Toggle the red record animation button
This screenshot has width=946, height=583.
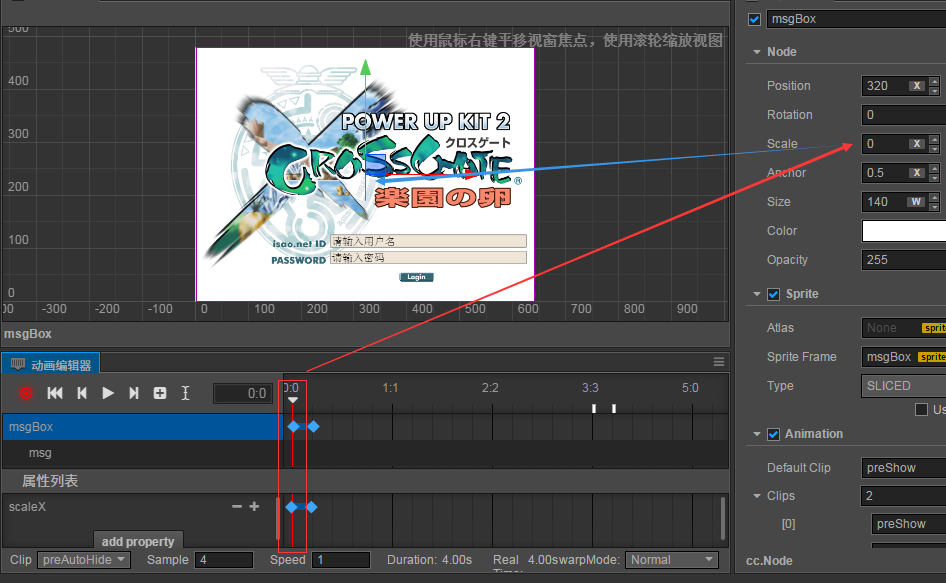[26, 393]
